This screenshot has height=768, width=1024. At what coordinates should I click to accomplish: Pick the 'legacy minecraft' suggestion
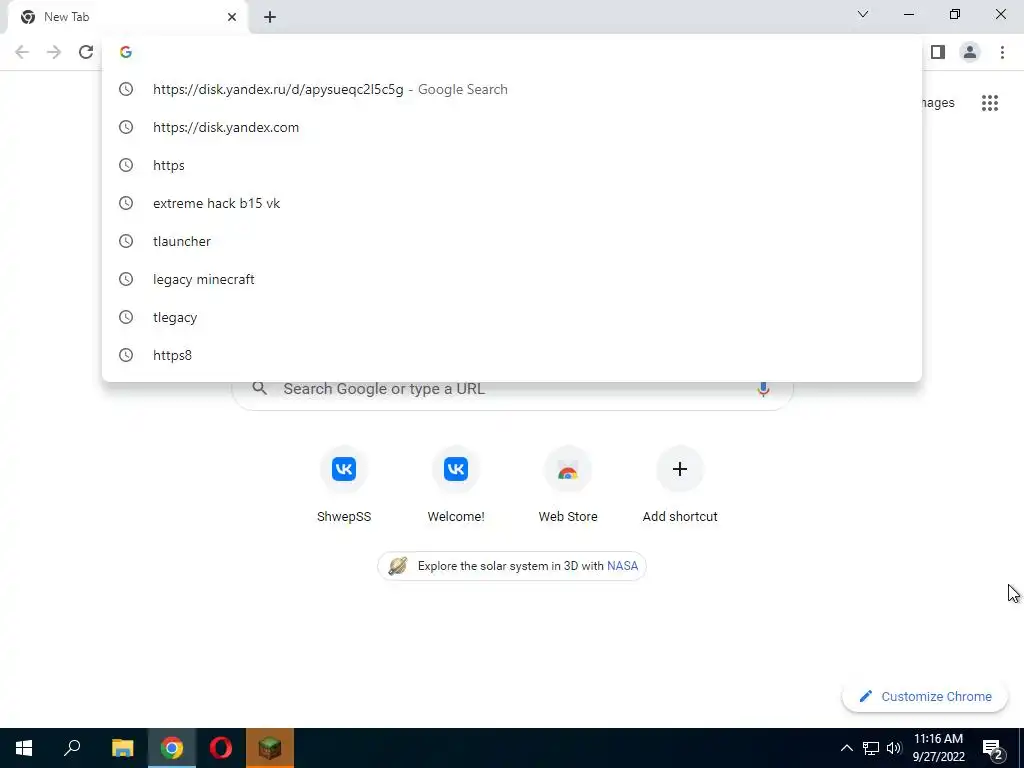point(512,279)
